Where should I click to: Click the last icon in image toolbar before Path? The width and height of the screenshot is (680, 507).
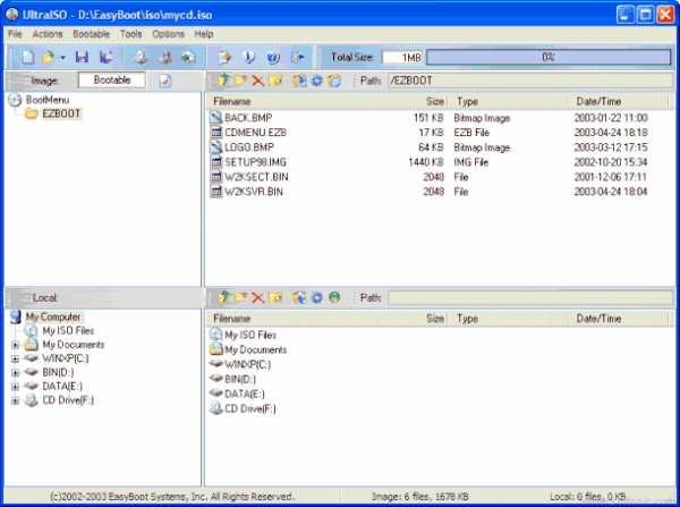[x=335, y=81]
